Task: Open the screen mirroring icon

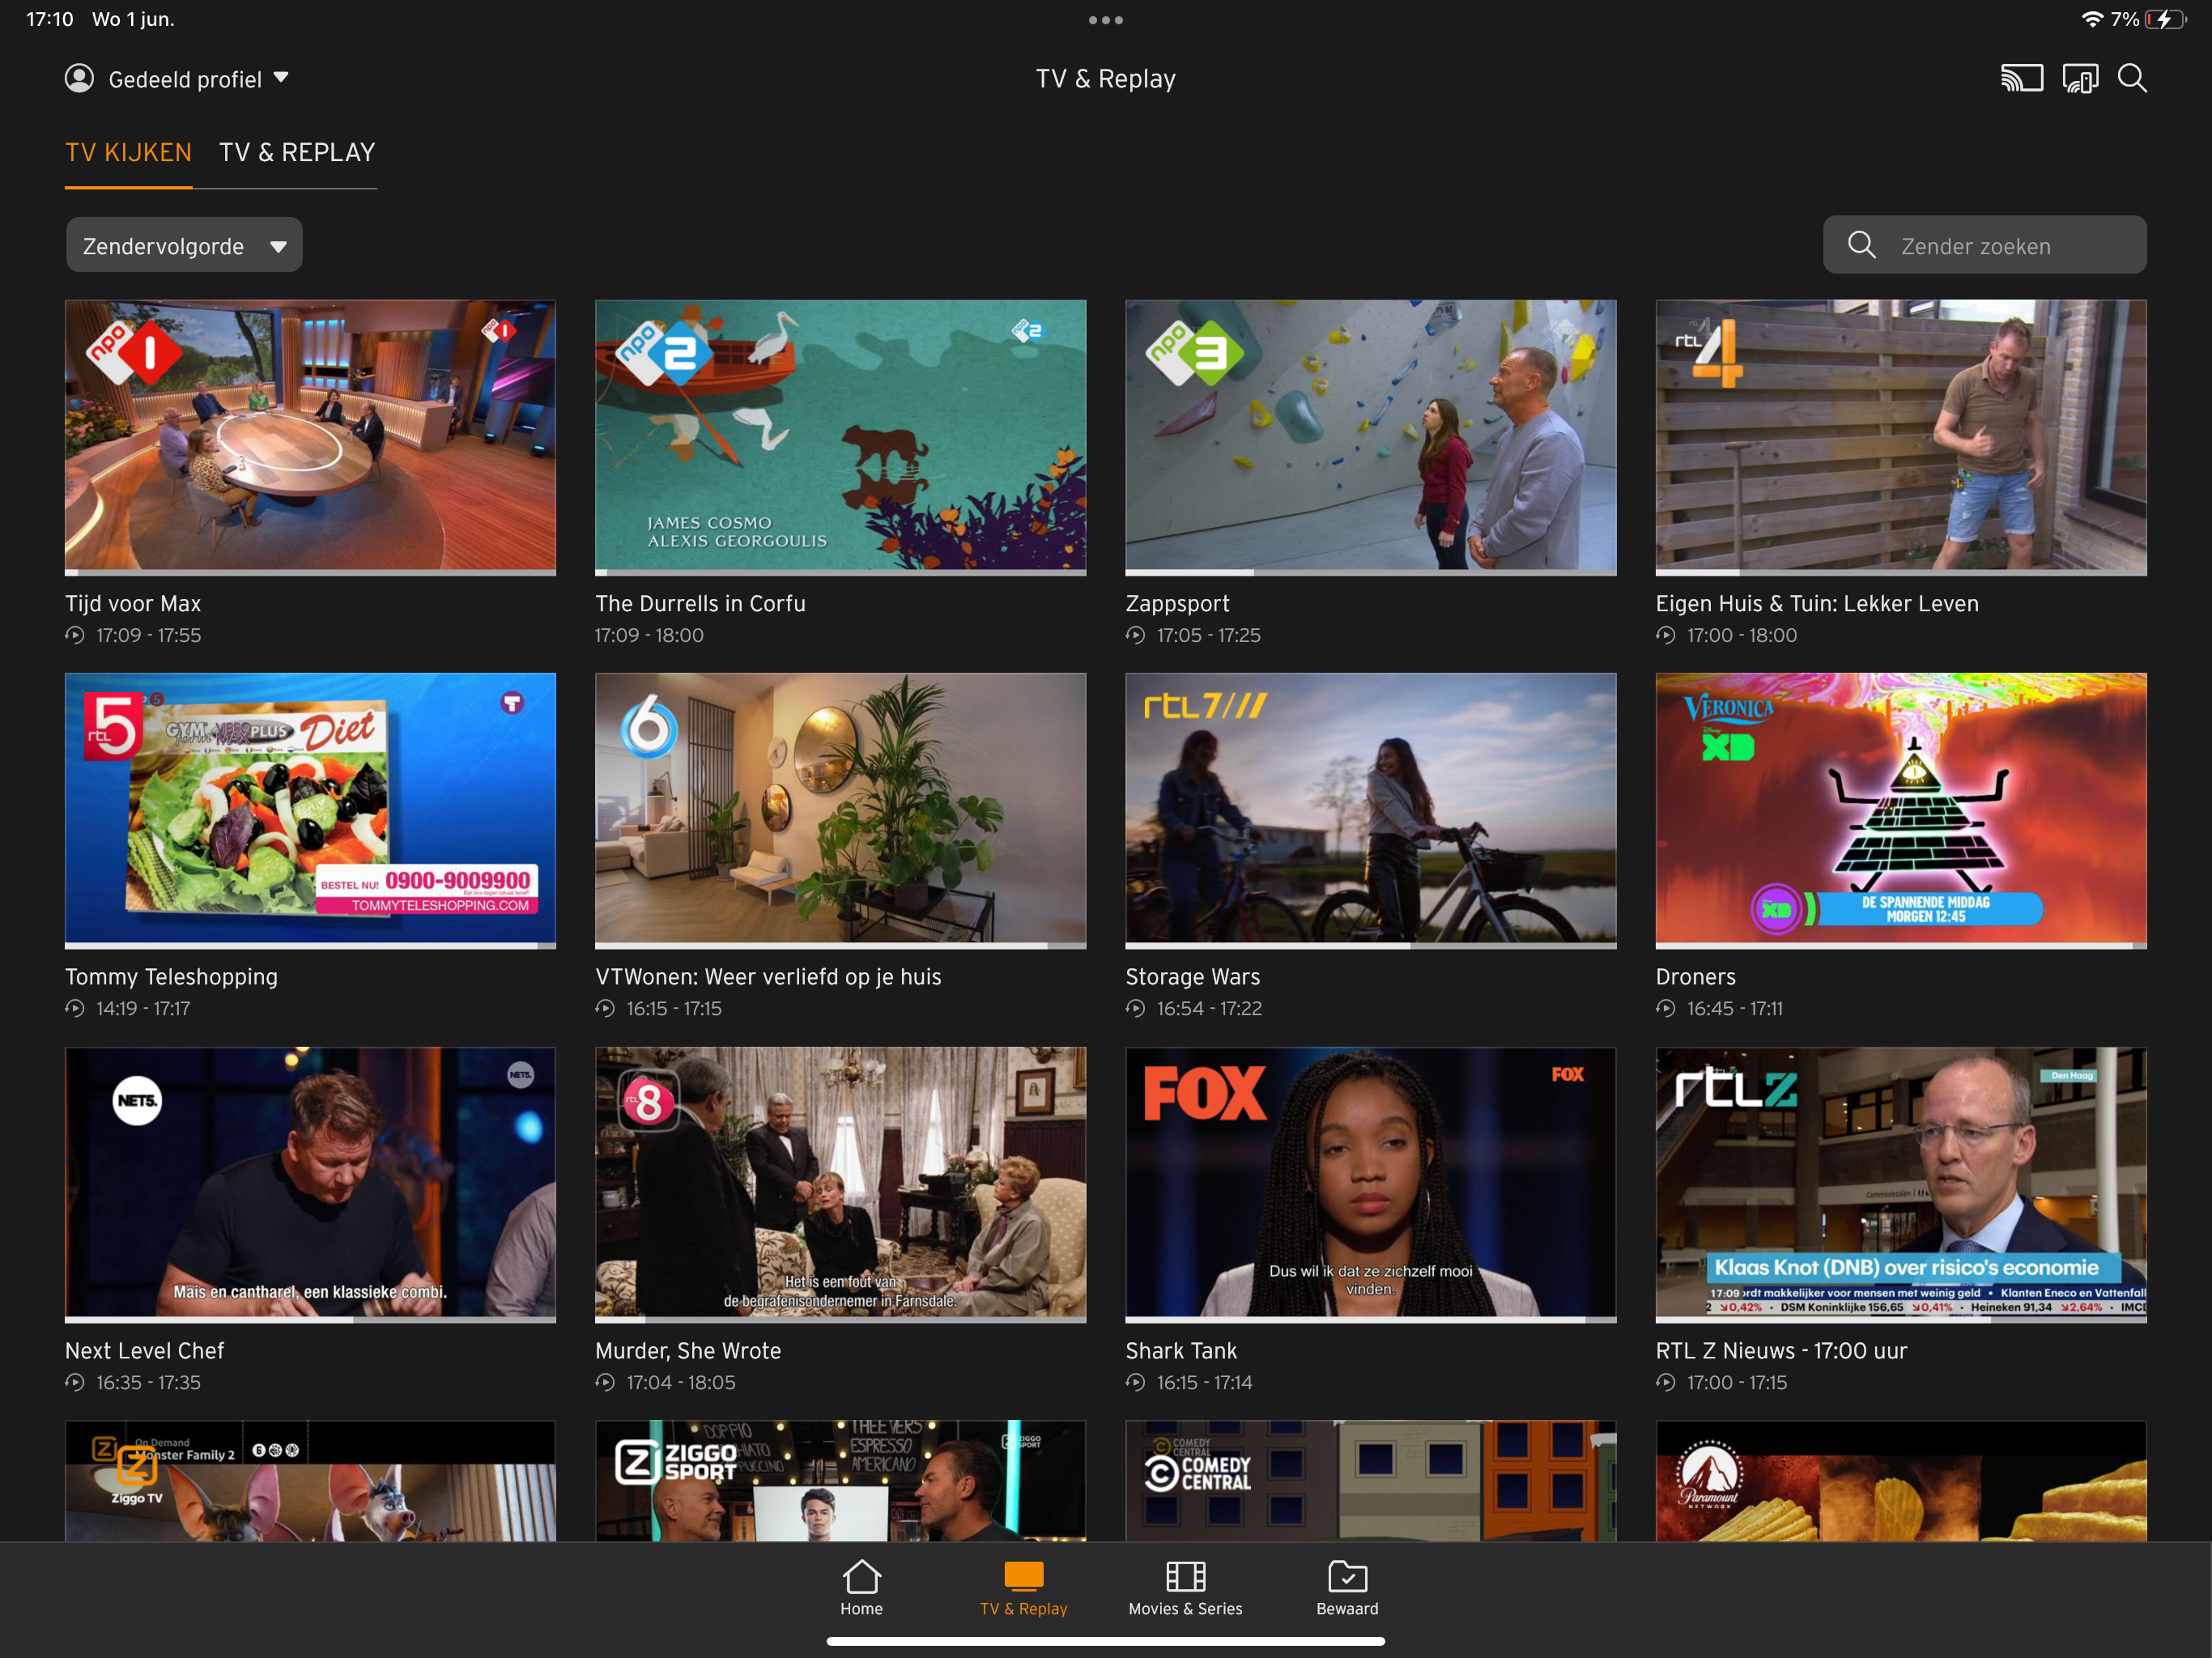Action: pos(2079,78)
